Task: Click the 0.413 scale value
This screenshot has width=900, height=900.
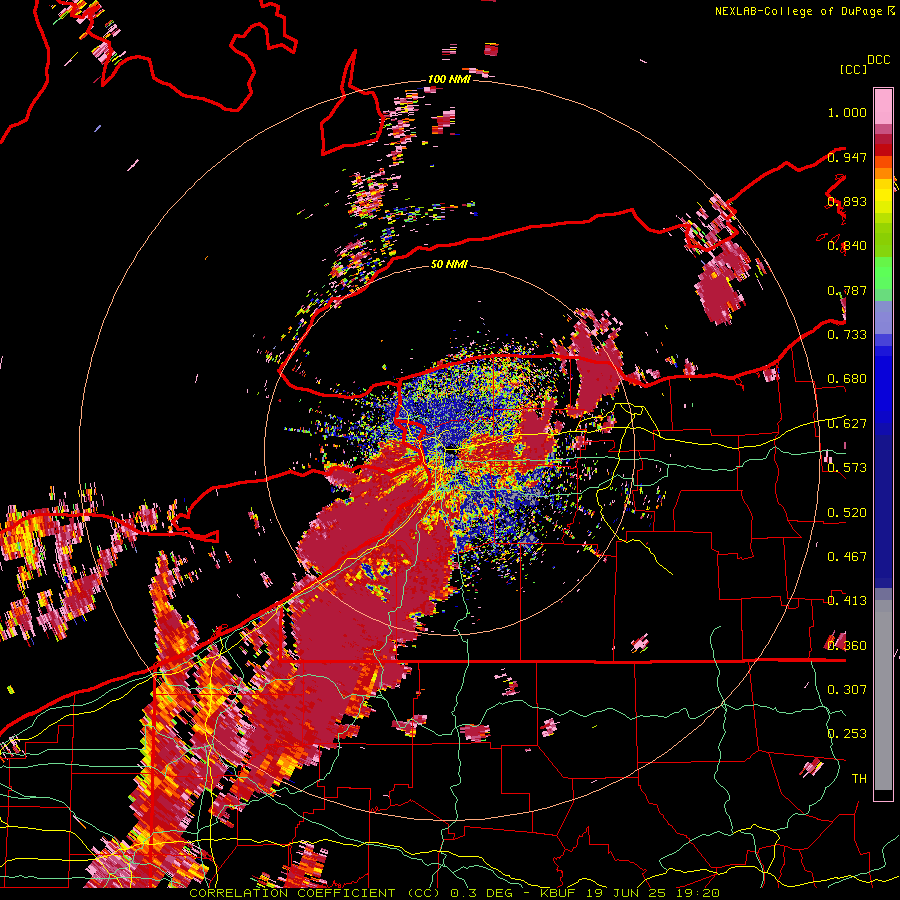Action: click(847, 600)
